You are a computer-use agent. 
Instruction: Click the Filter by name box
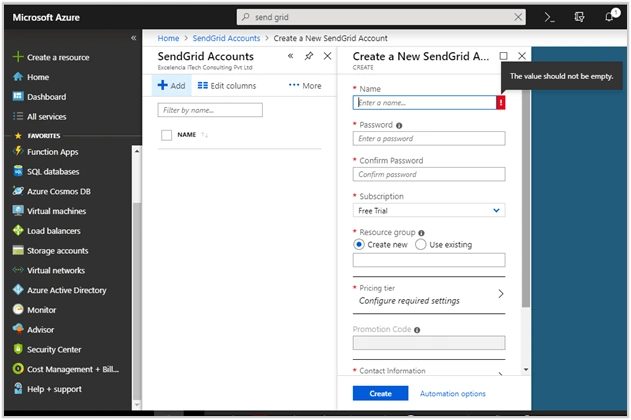pos(210,110)
